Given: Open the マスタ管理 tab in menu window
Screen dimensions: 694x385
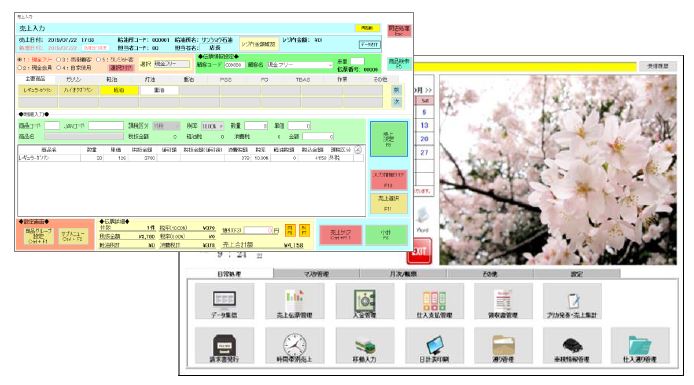Looking at the screenshot, I should point(316,274).
